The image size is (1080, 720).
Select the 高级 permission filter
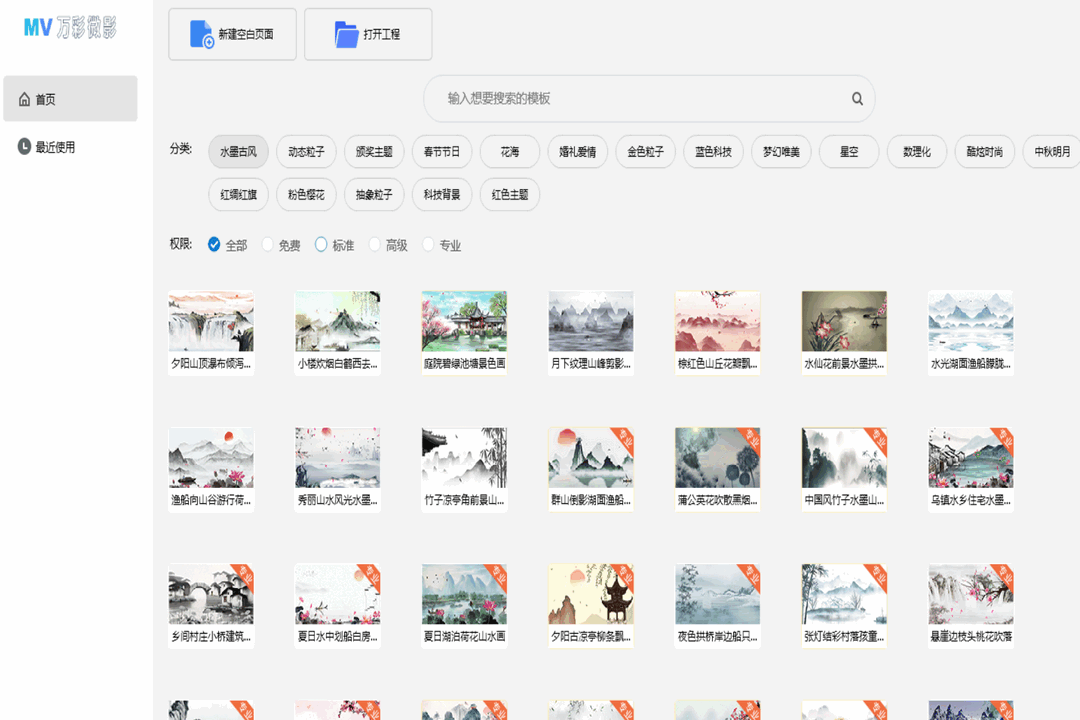pos(374,244)
